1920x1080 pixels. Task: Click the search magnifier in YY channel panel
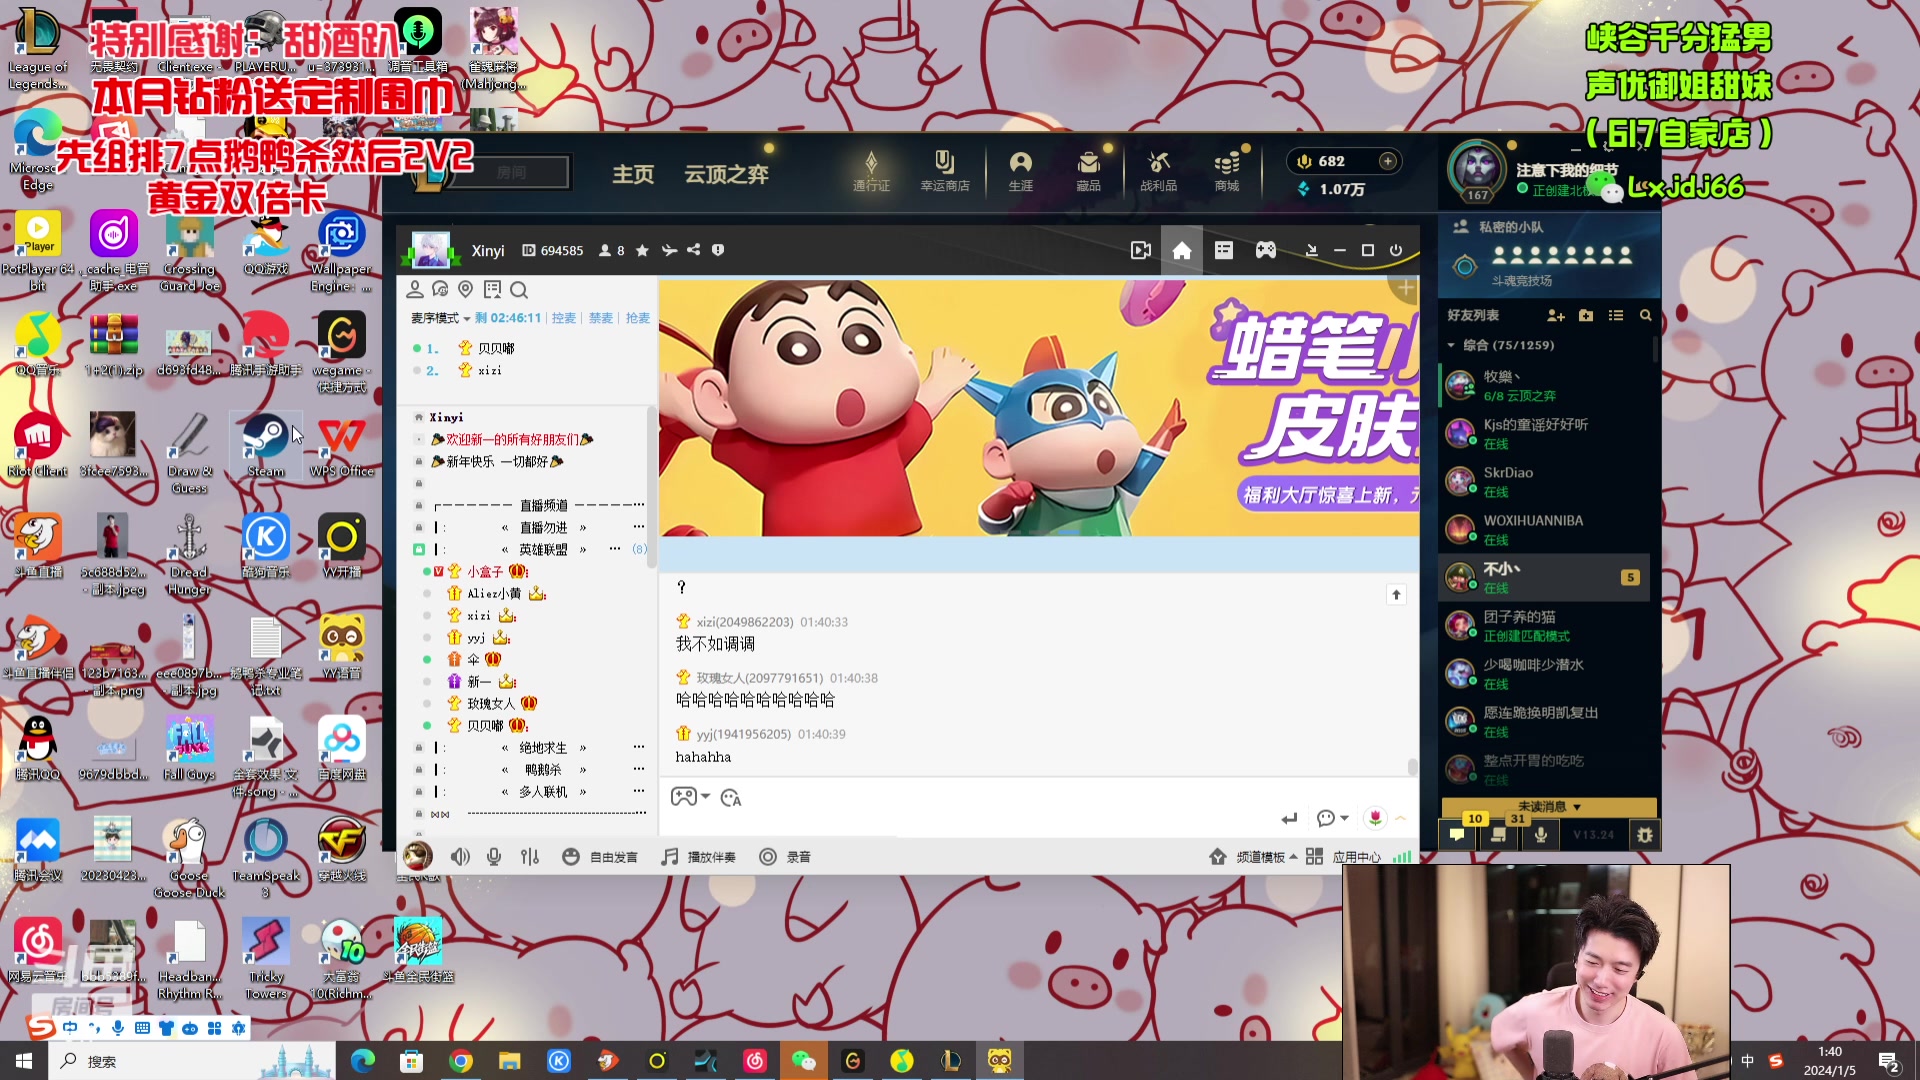coord(518,290)
